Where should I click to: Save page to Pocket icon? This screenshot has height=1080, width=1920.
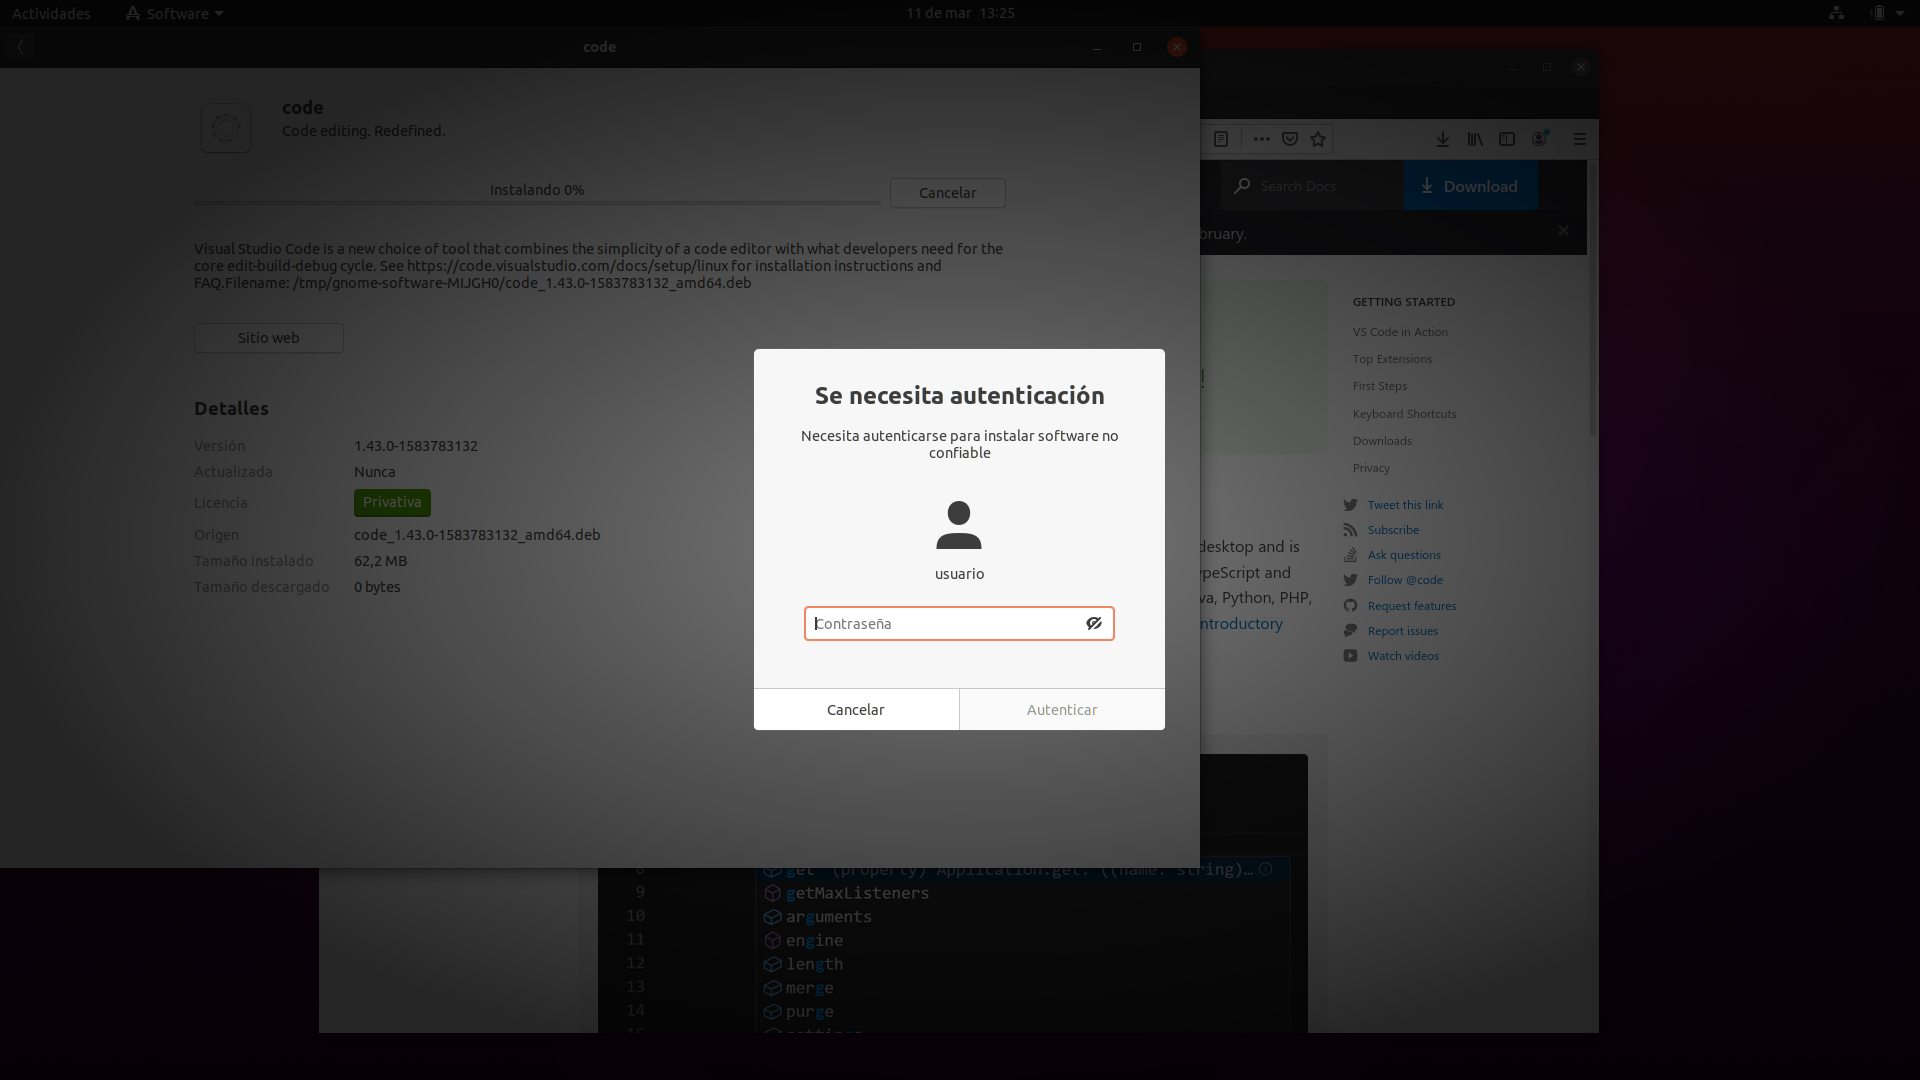tap(1290, 139)
